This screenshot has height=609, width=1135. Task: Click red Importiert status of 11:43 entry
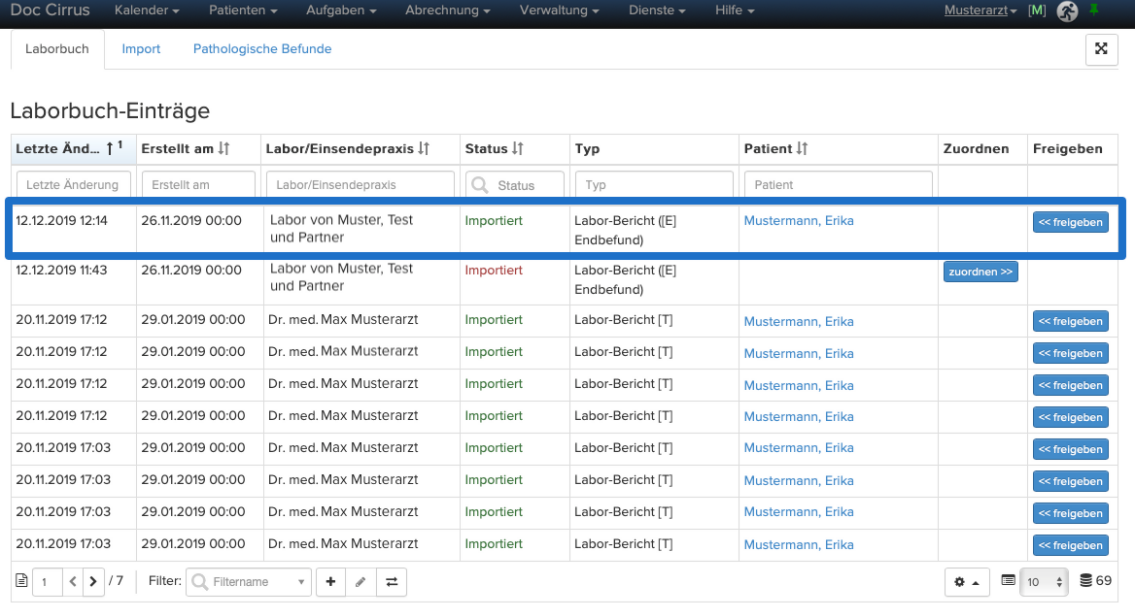pos(494,270)
